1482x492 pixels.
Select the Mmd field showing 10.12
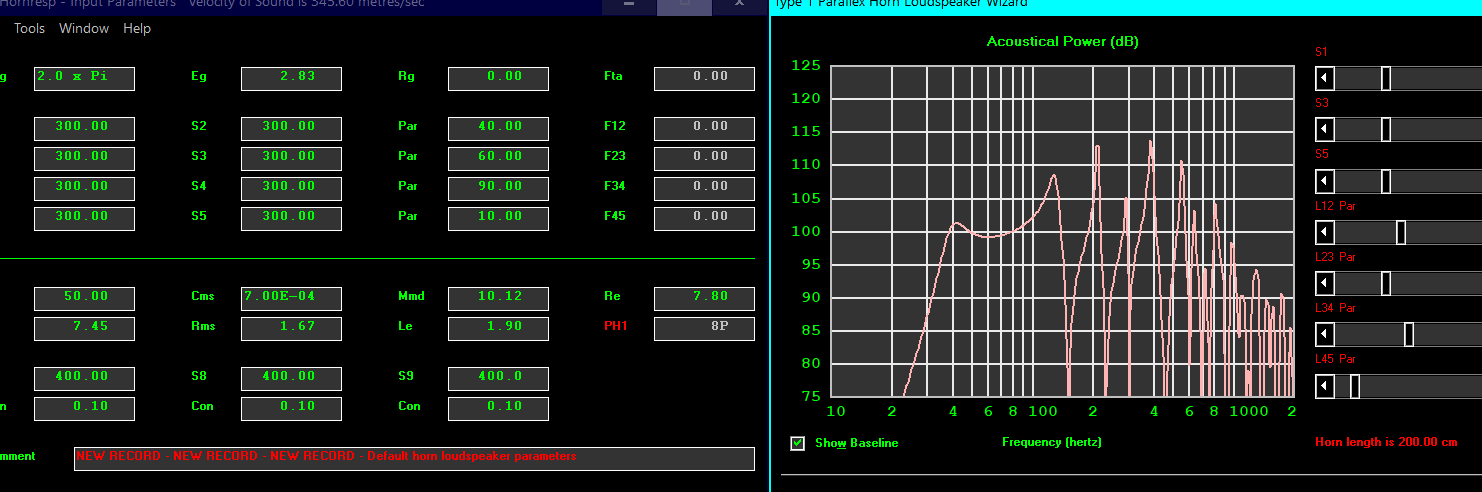coord(498,299)
